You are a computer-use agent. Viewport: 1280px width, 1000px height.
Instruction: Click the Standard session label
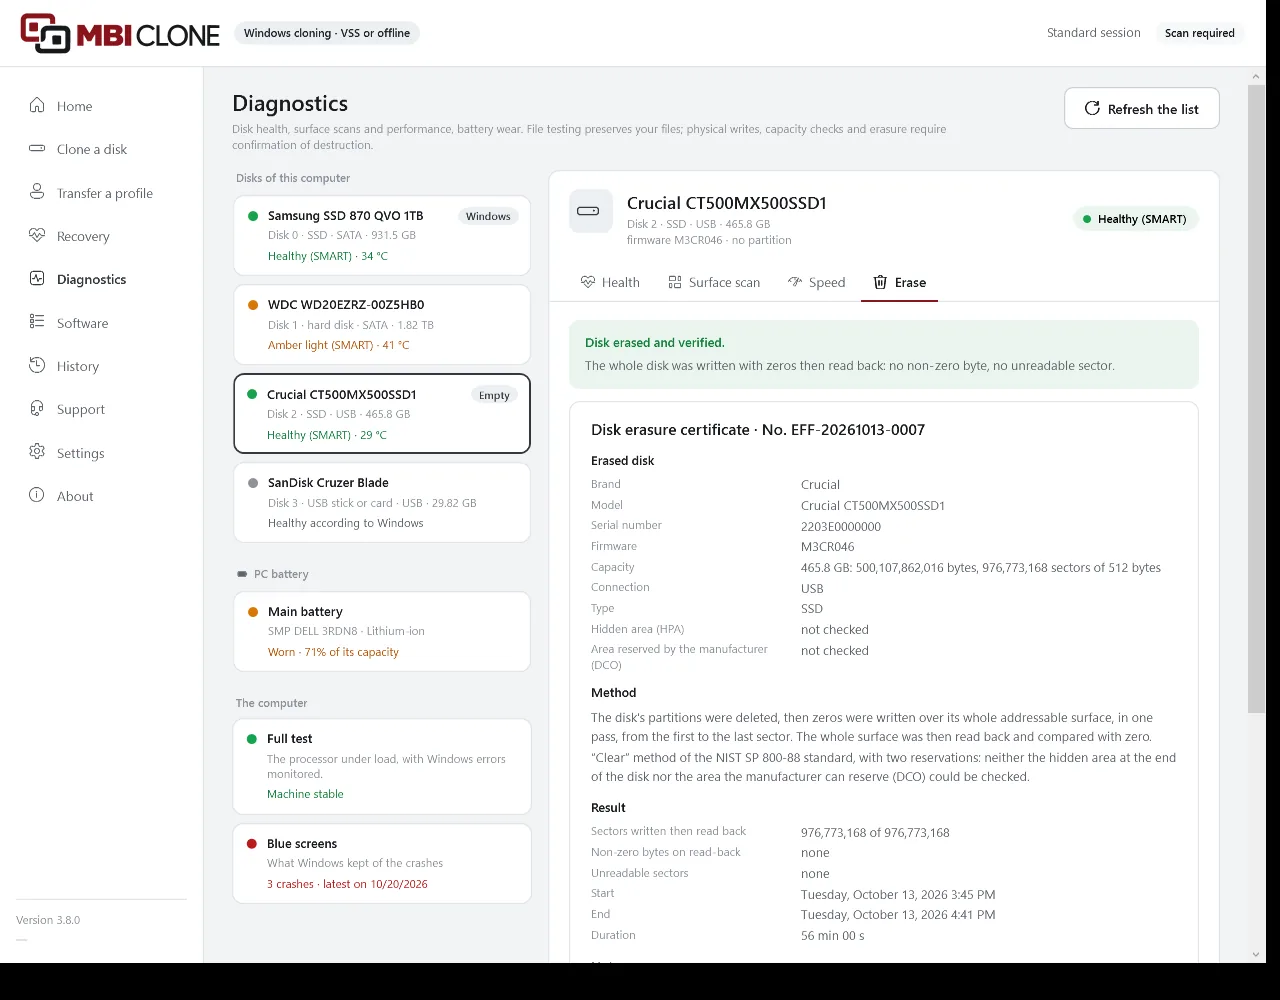[x=1094, y=33]
